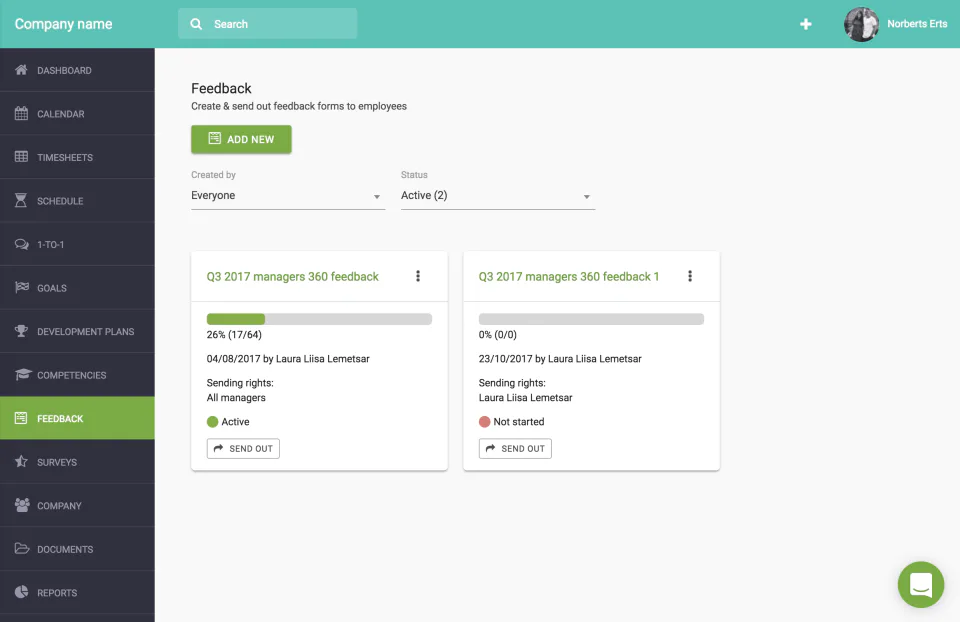Image resolution: width=960 pixels, height=622 pixels.
Task: Click the Schedule hourglass icon
Action: (21, 200)
